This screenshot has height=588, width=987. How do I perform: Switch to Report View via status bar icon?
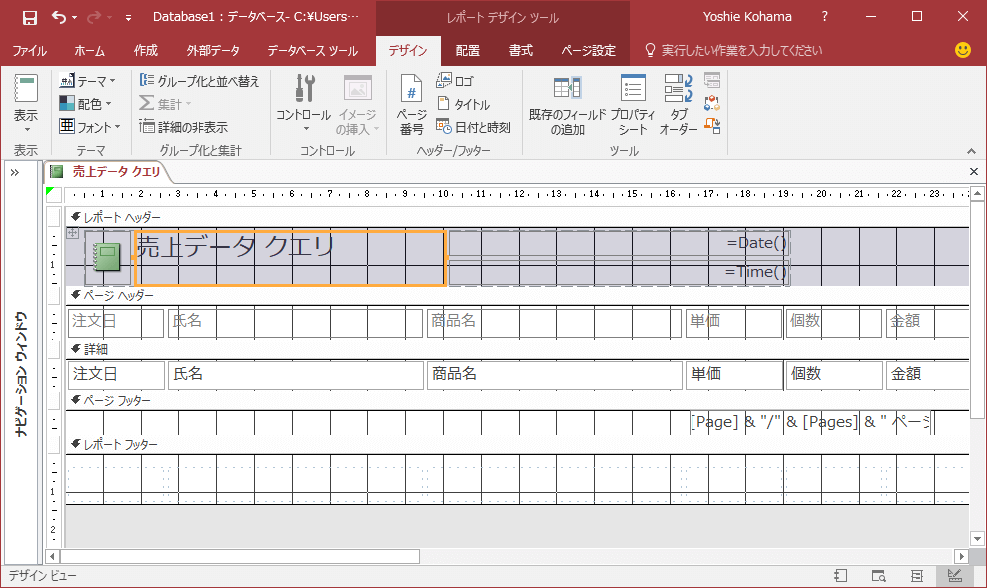tap(841, 575)
